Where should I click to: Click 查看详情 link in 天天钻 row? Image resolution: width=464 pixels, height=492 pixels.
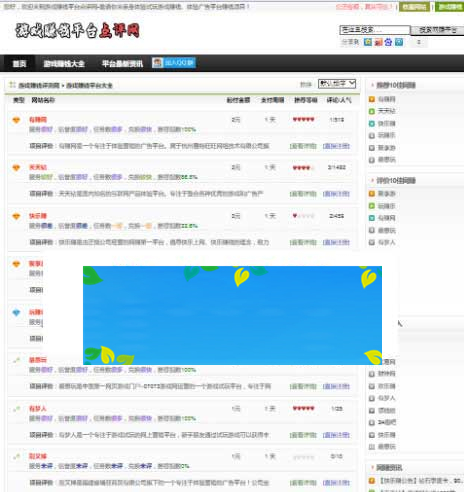pos(303,194)
